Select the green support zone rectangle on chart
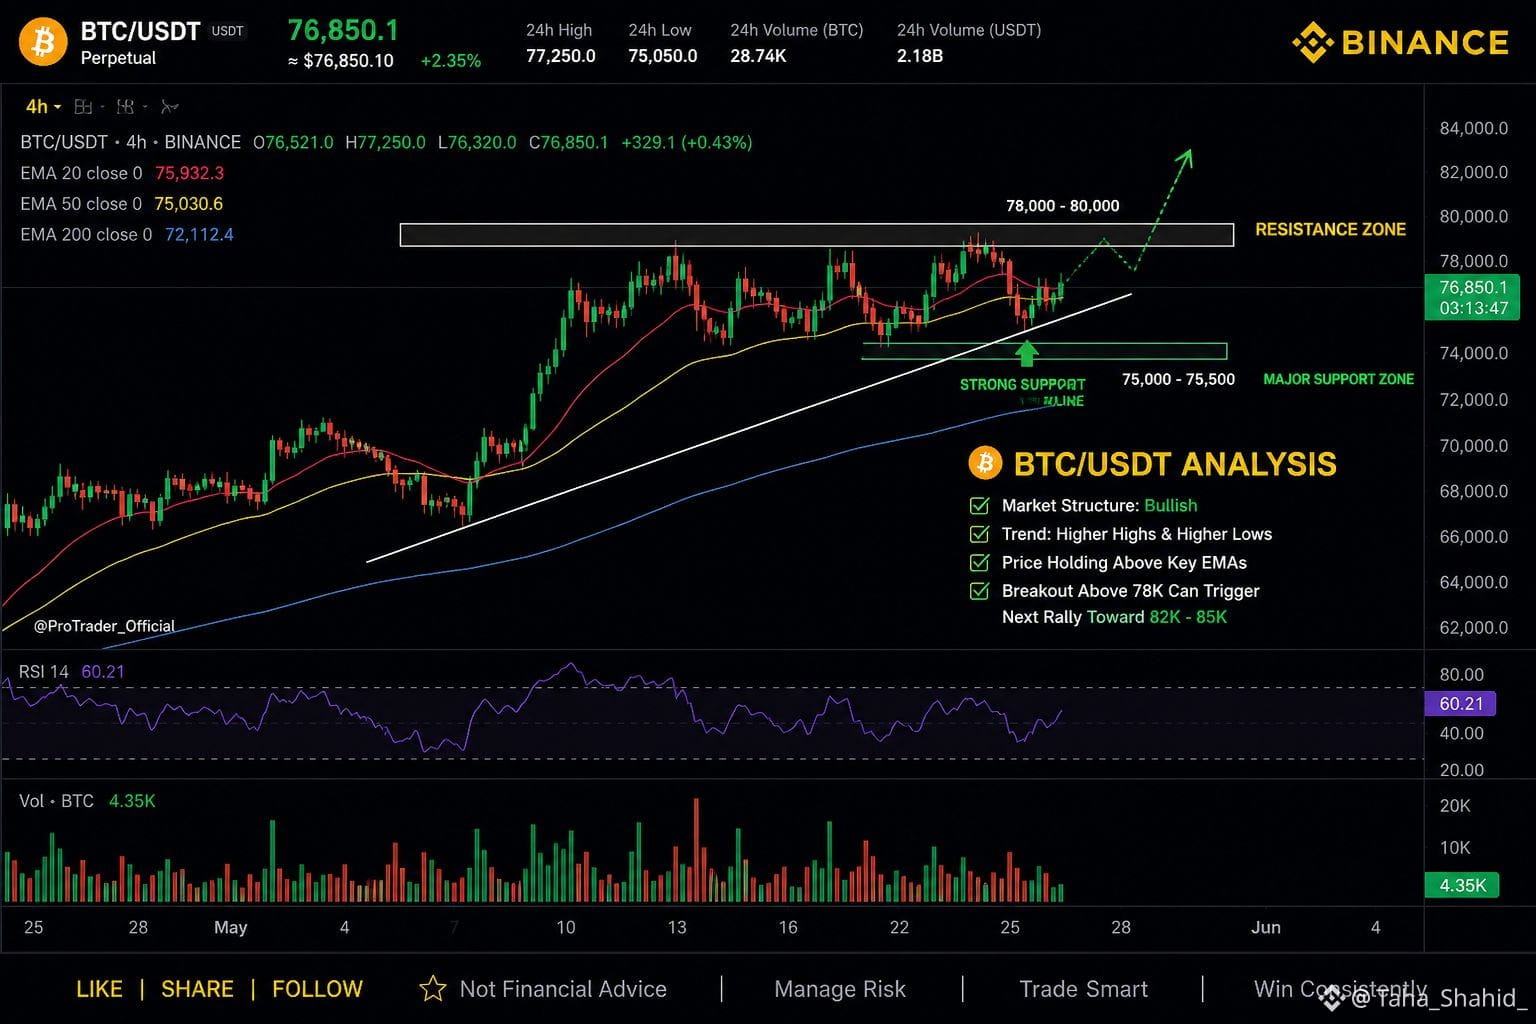Viewport: 1536px width, 1024px height. click(1044, 351)
